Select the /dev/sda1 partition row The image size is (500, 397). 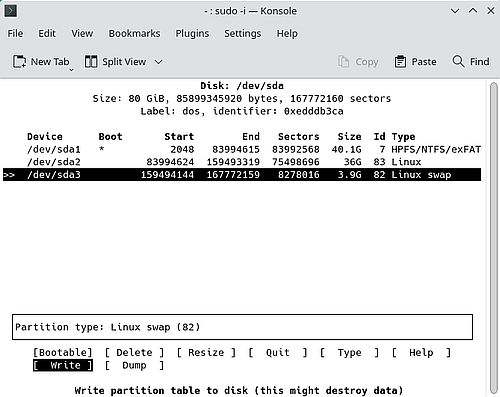(x=242, y=149)
